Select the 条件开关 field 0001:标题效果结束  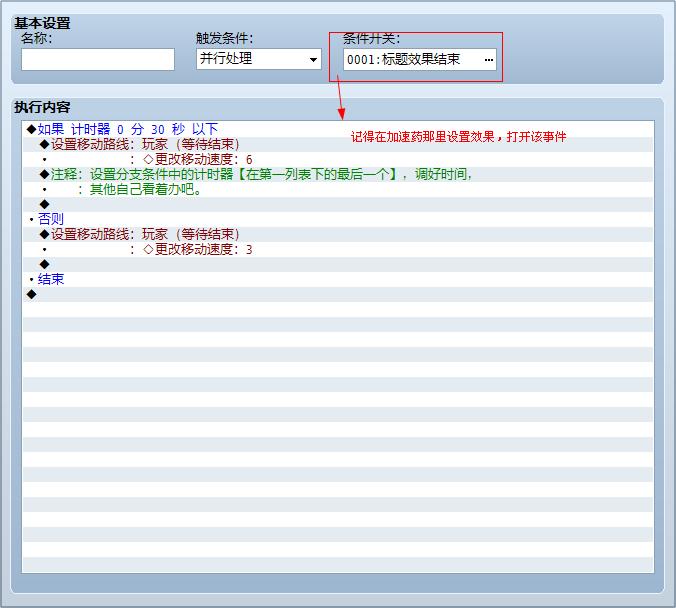click(x=419, y=60)
